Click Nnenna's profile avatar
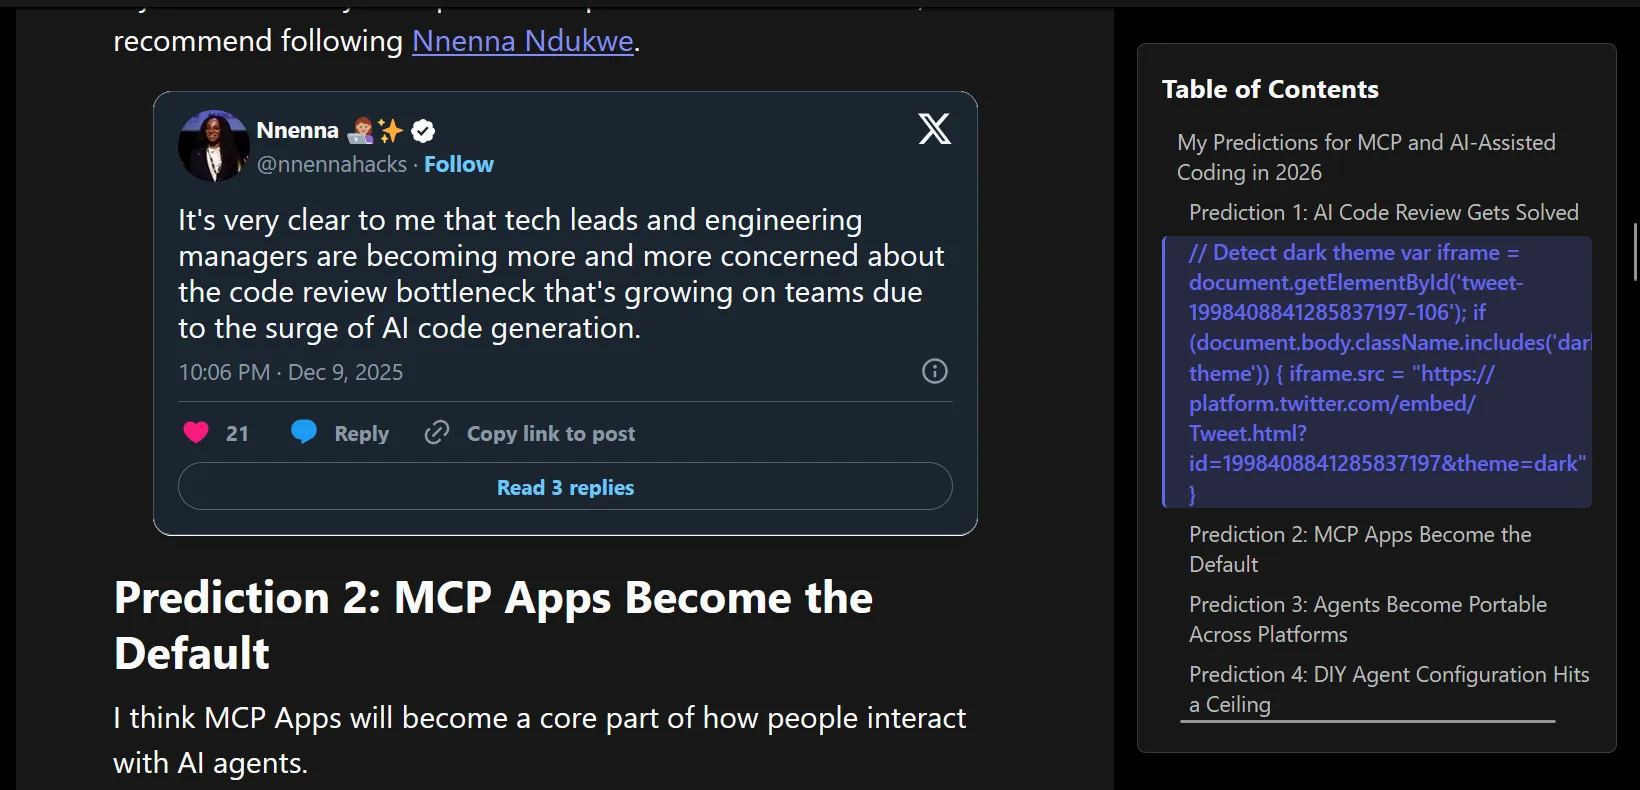 (x=212, y=146)
